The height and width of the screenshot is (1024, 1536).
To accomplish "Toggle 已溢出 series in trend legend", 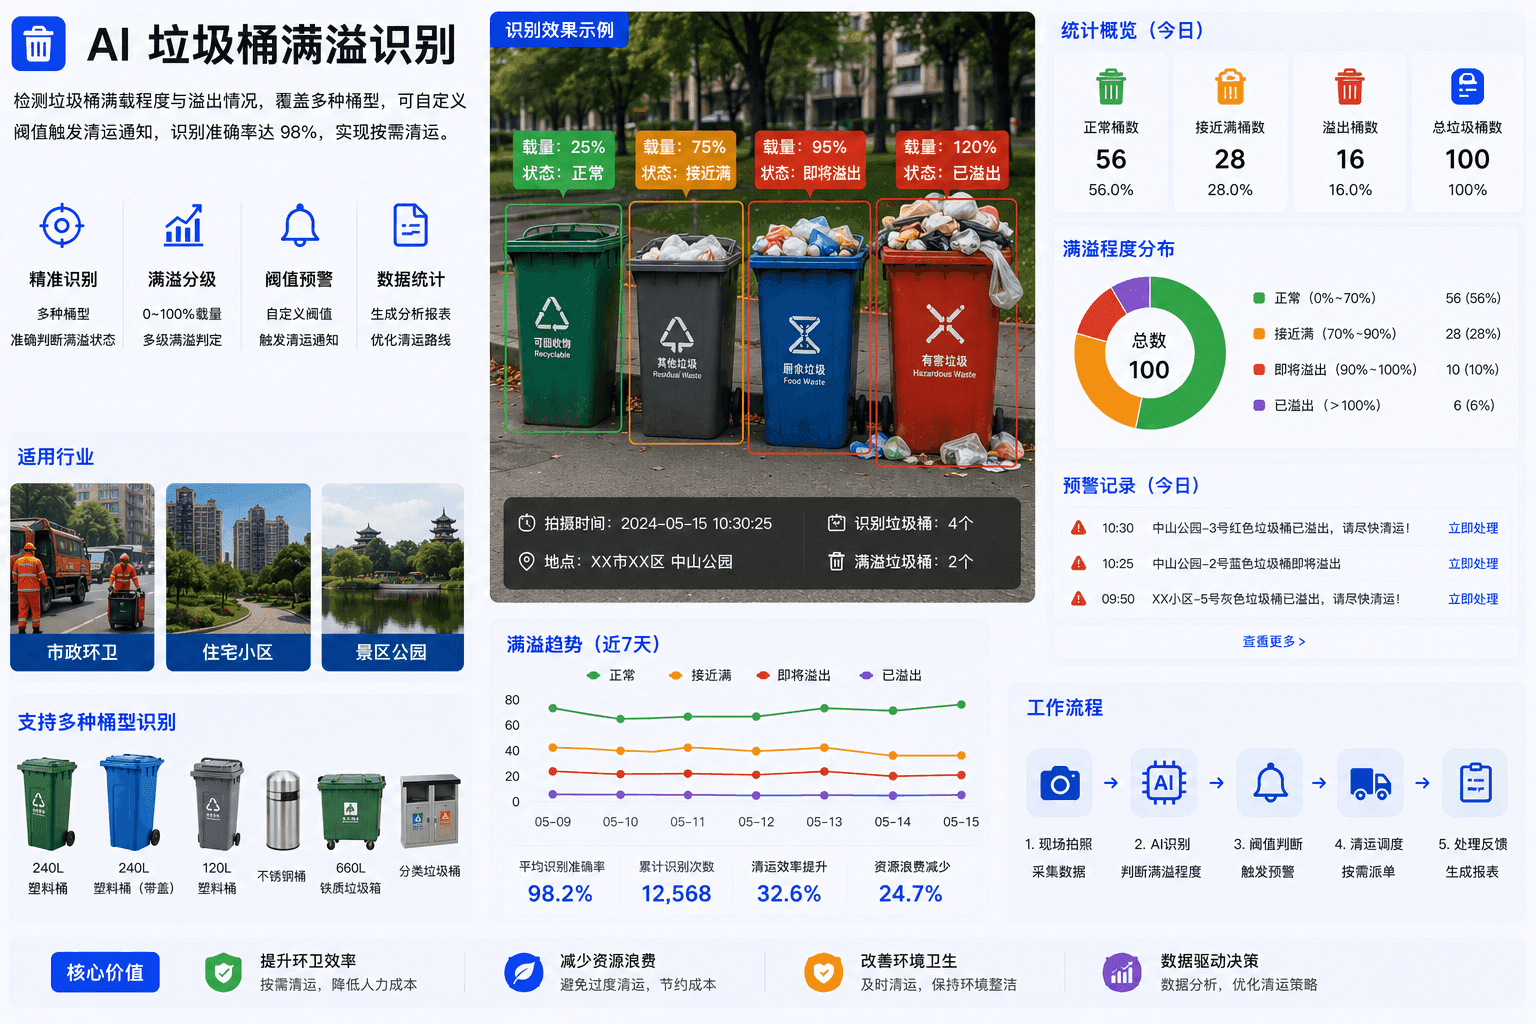I will 891,675.
